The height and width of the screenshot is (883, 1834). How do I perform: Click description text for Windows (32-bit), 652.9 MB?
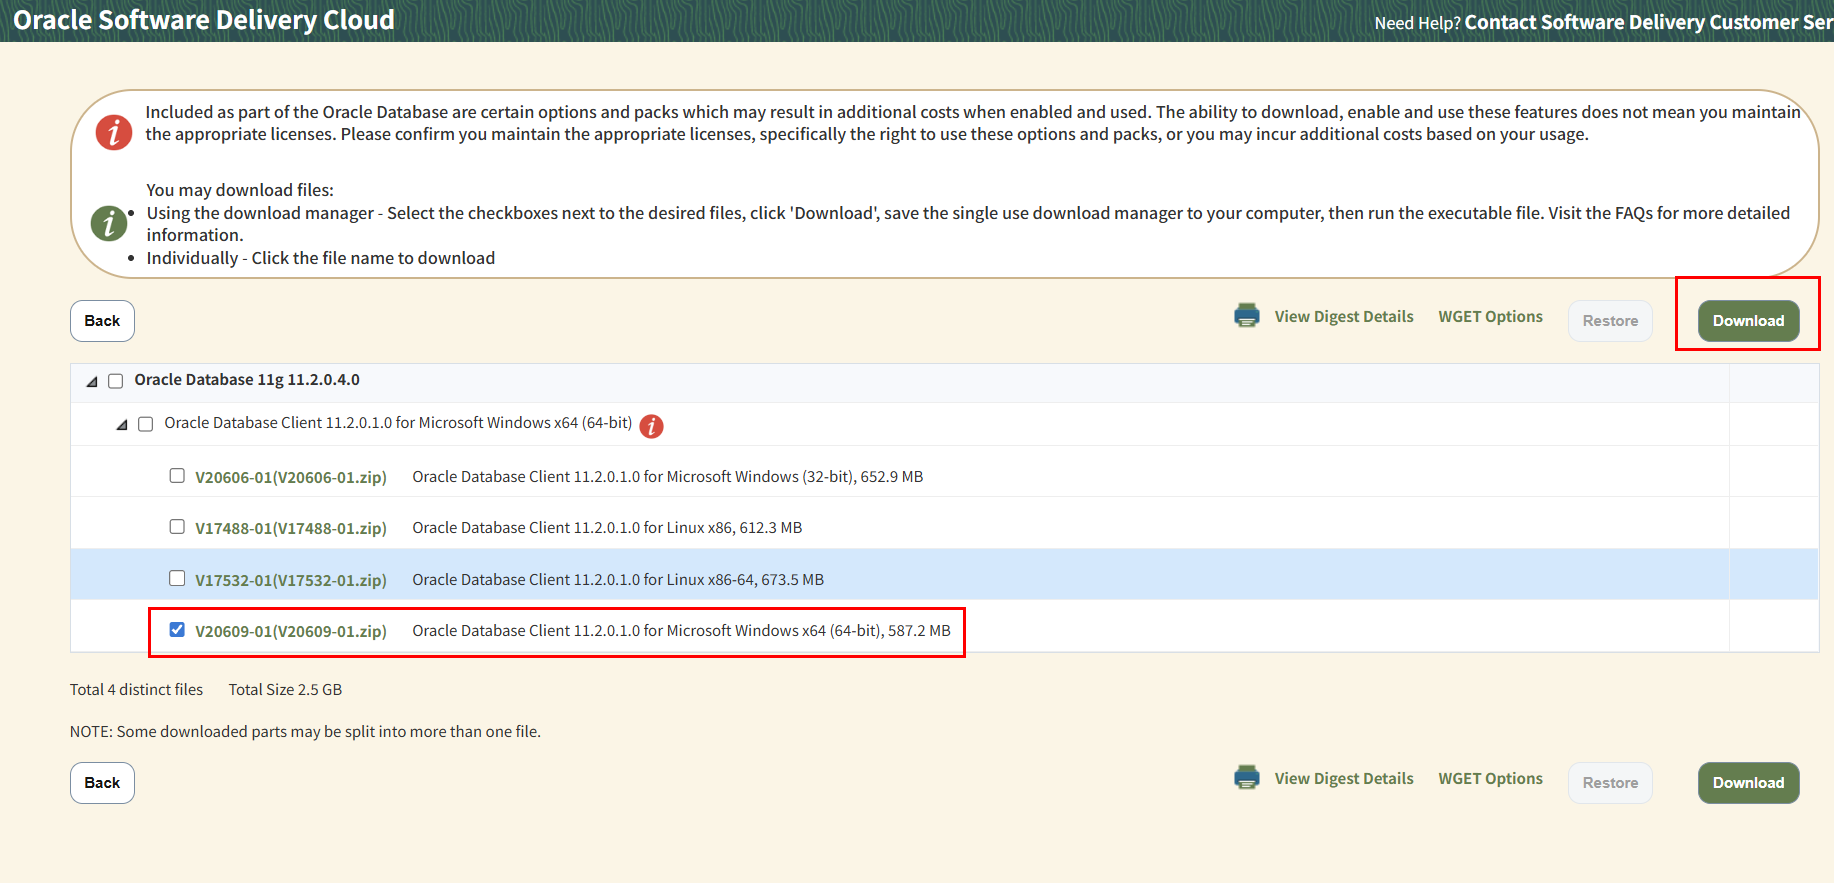668,477
